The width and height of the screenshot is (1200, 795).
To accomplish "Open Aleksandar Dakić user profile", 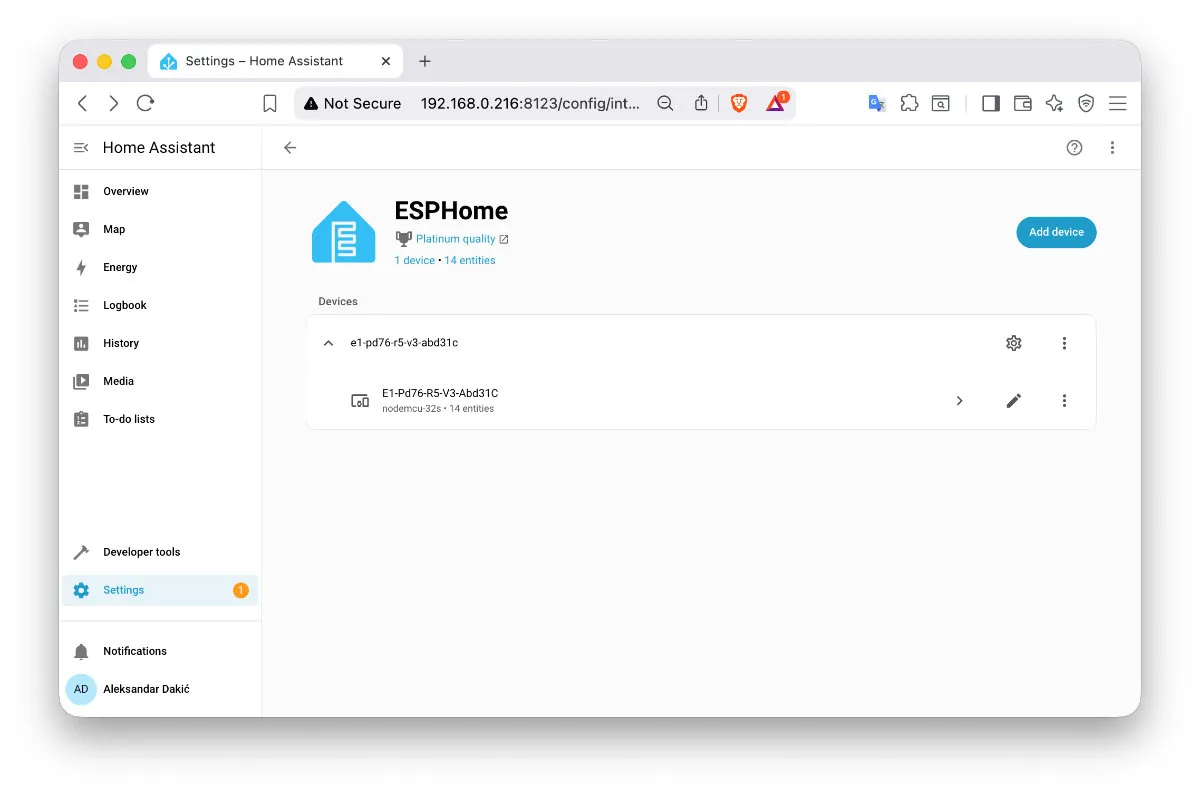I will point(160,689).
